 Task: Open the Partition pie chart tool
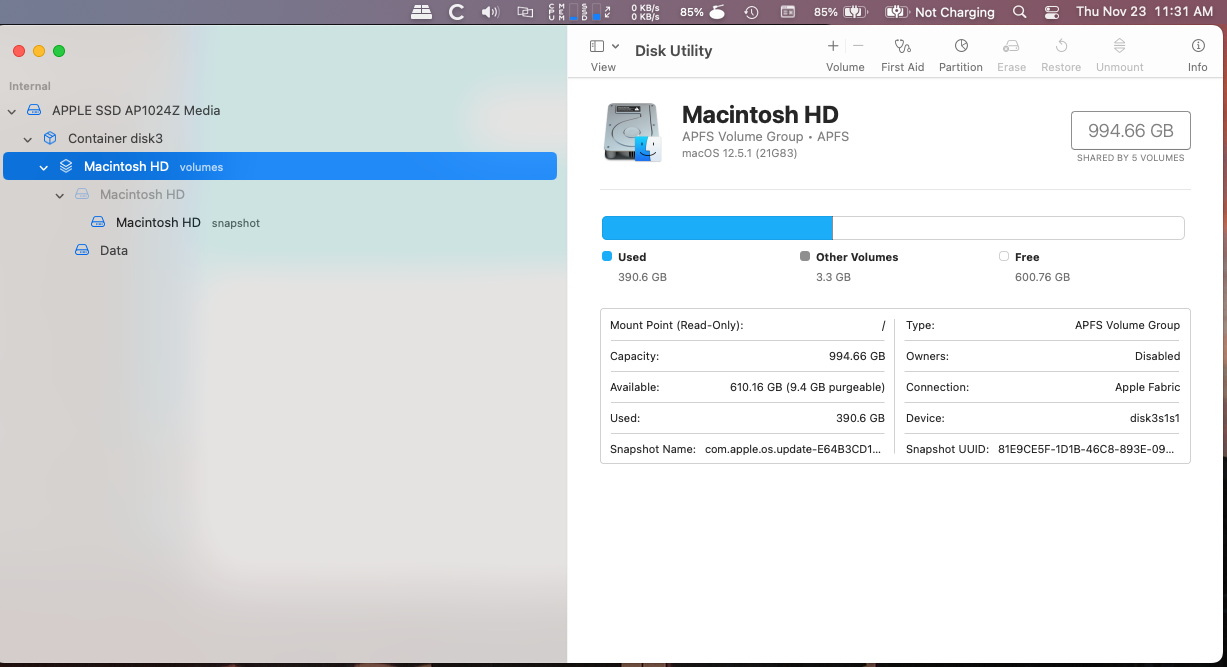coord(961,46)
